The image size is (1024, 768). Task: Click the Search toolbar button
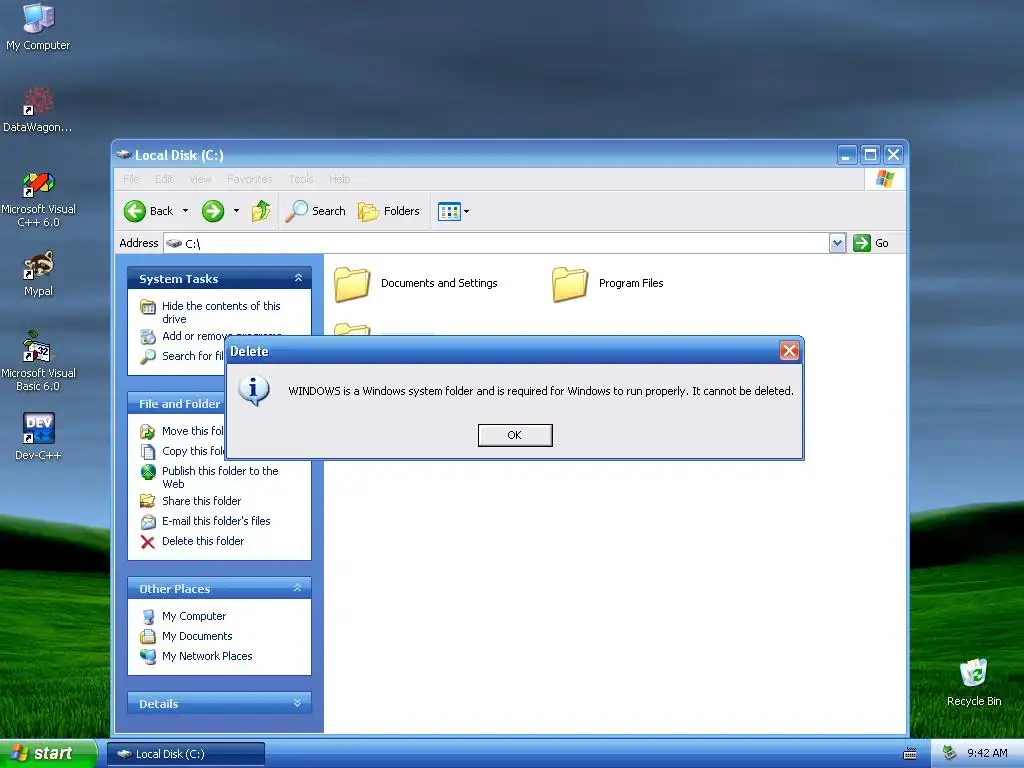click(315, 211)
